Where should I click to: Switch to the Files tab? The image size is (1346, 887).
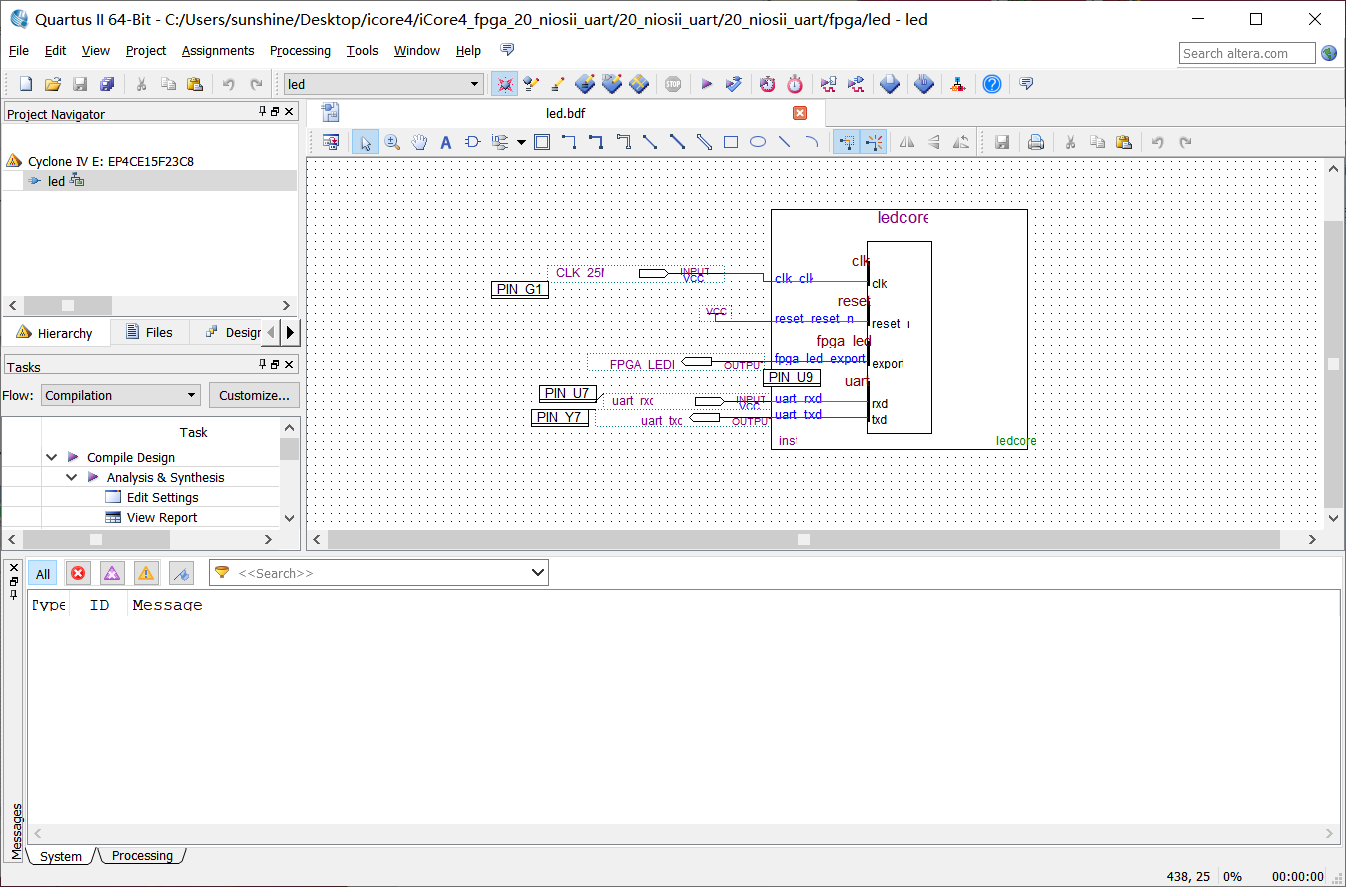149,332
